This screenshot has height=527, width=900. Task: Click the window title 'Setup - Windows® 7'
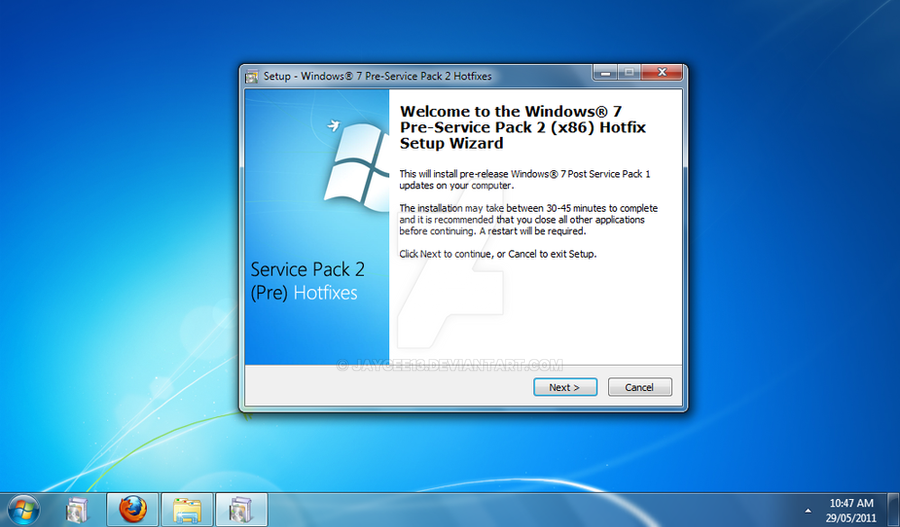pos(378,76)
